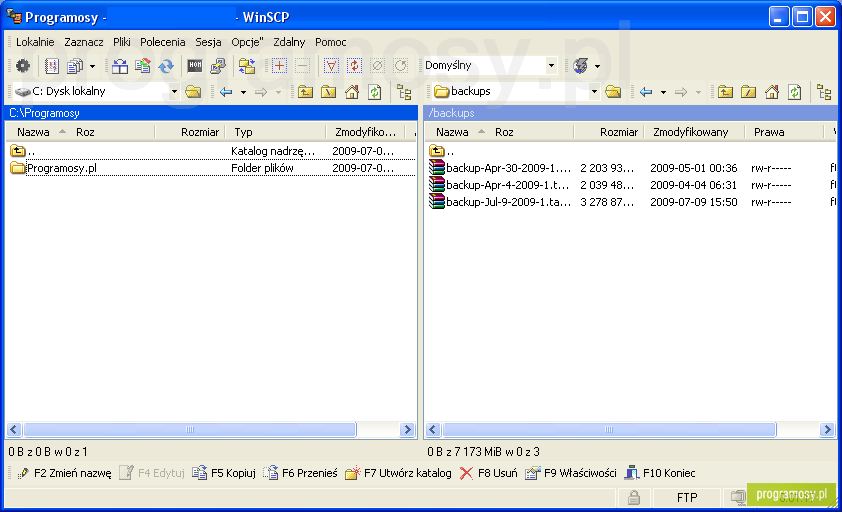This screenshot has height=512, width=842.
Task: Click the queue documents icon in main toolbar
Action: 75,66
